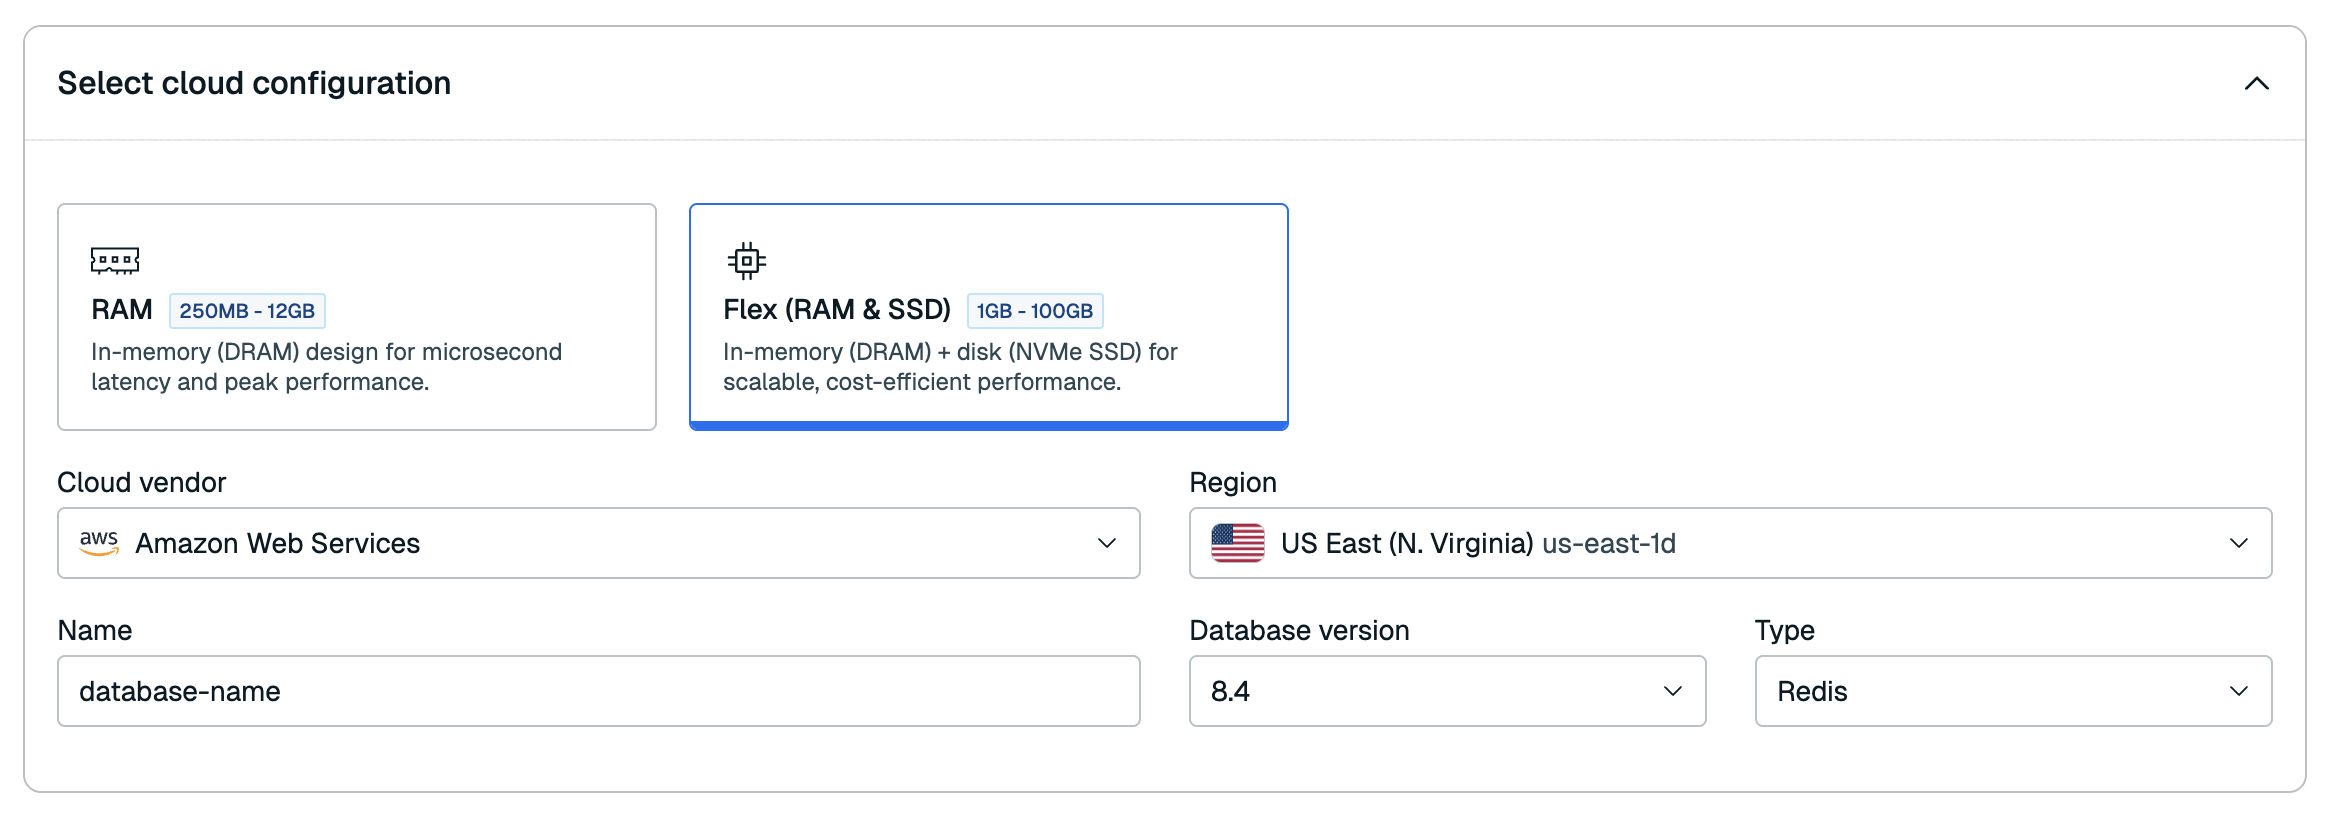
Task: Click the Region field chevron arrow
Action: click(2238, 543)
